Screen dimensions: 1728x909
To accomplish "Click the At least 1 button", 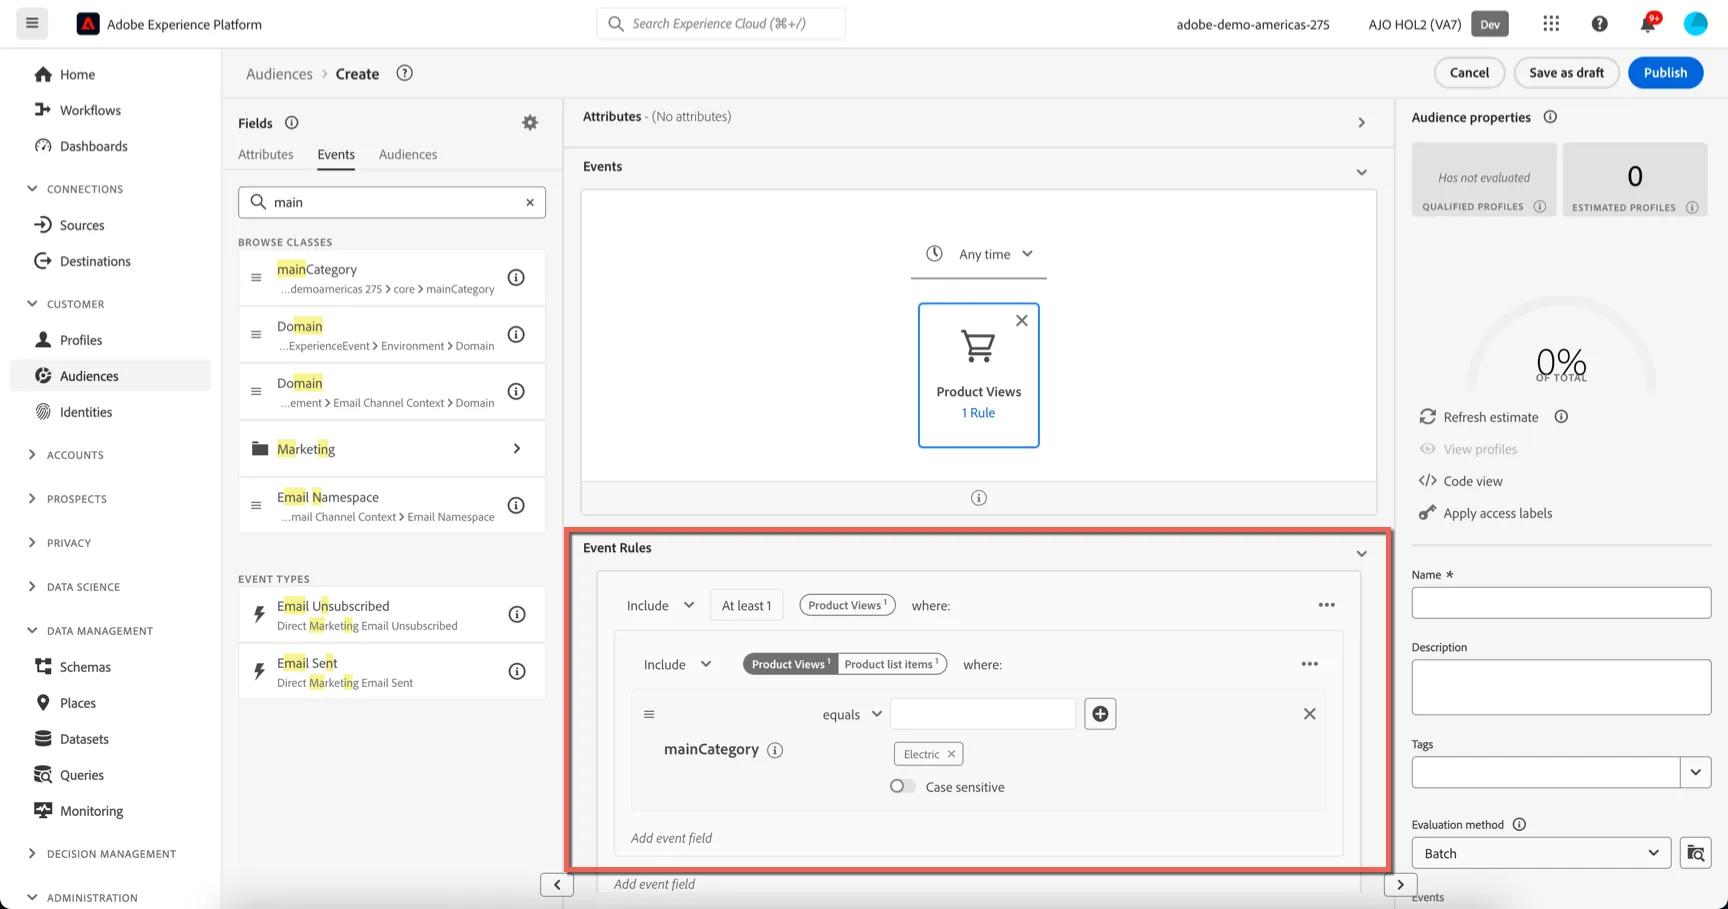I will click(x=747, y=606).
